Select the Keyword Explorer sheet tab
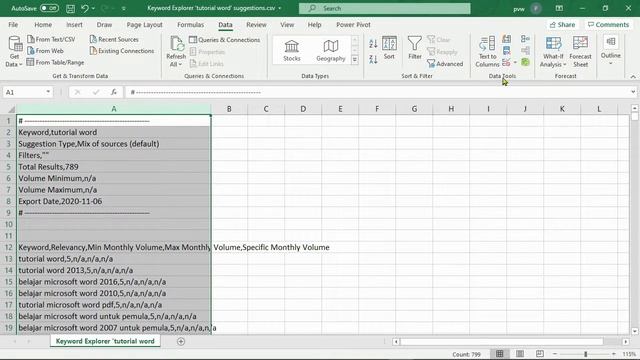 coord(105,341)
